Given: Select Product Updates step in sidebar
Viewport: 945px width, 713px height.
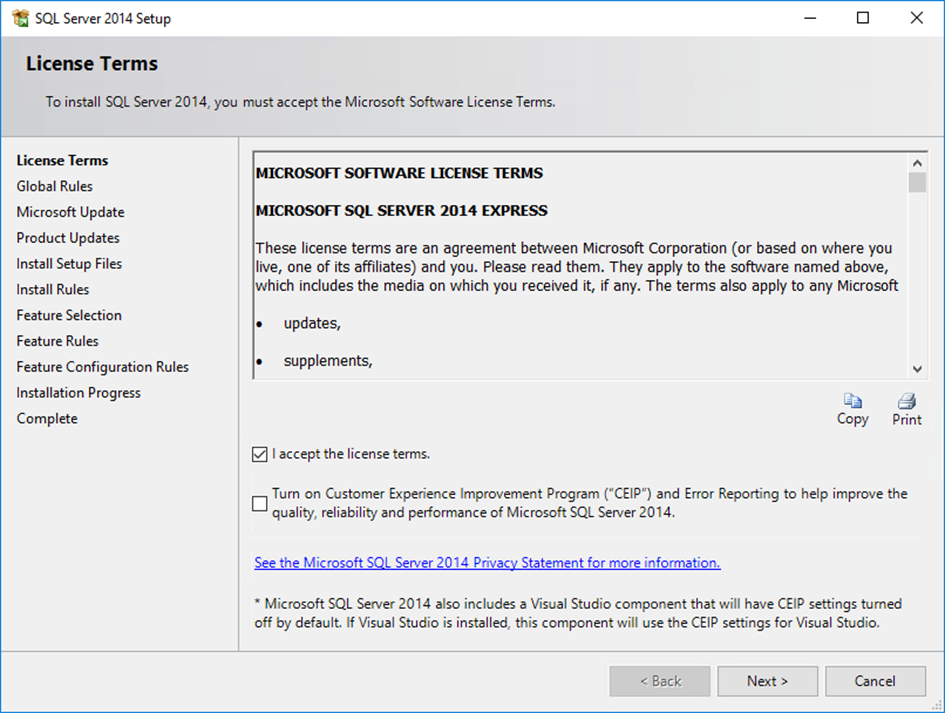Looking at the screenshot, I should [x=68, y=238].
